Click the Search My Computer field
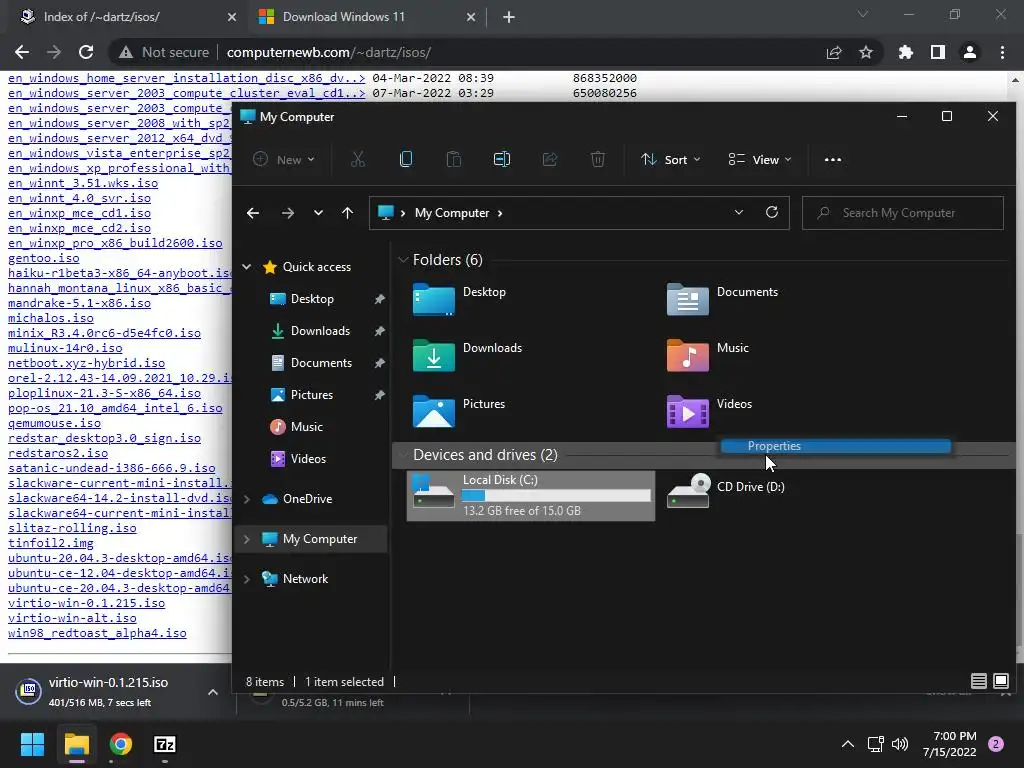This screenshot has height=768, width=1024. pyautogui.click(x=903, y=213)
